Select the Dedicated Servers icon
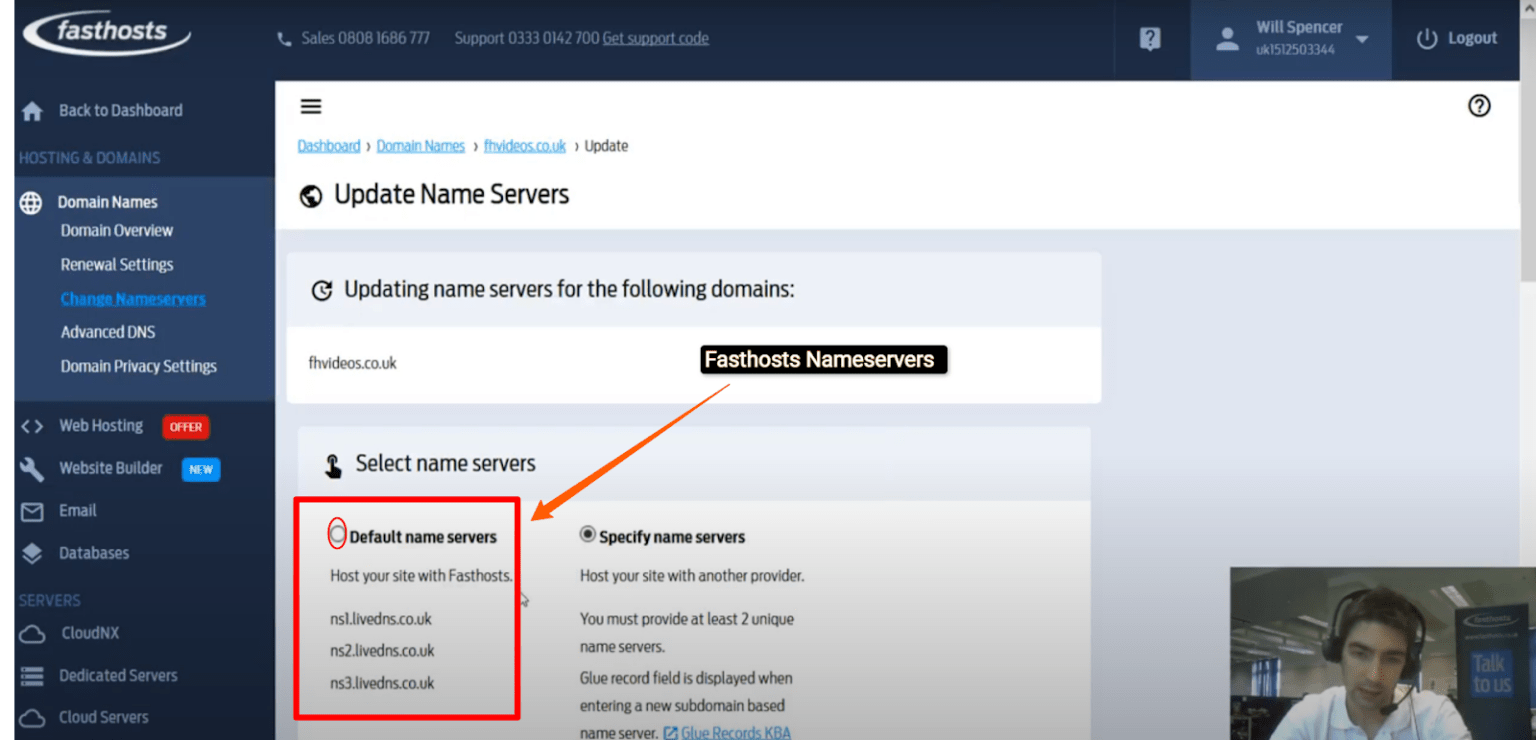Image resolution: width=1536 pixels, height=740 pixels. (32, 675)
